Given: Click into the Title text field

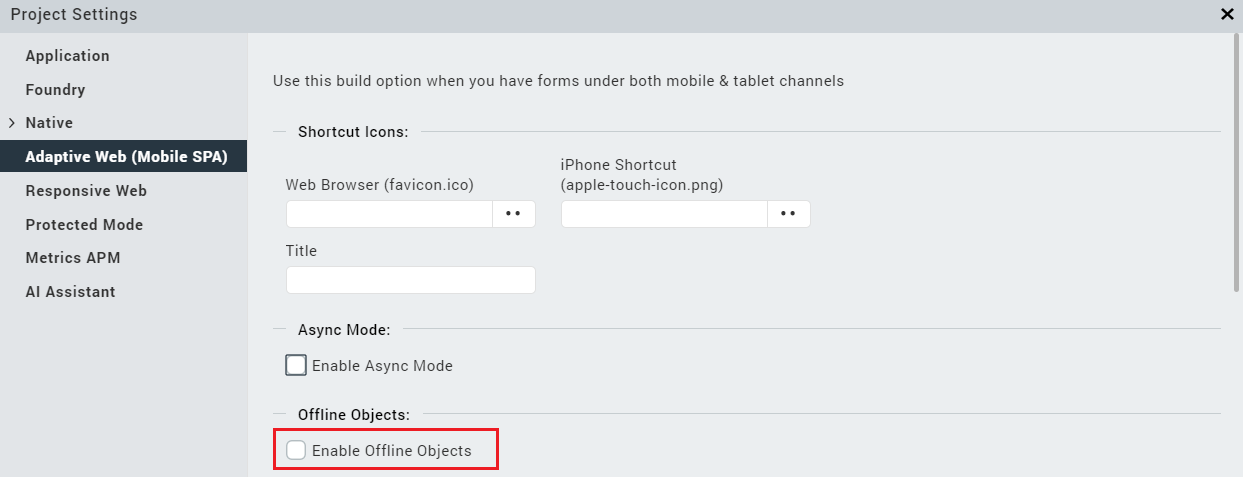Looking at the screenshot, I should tap(410, 280).
